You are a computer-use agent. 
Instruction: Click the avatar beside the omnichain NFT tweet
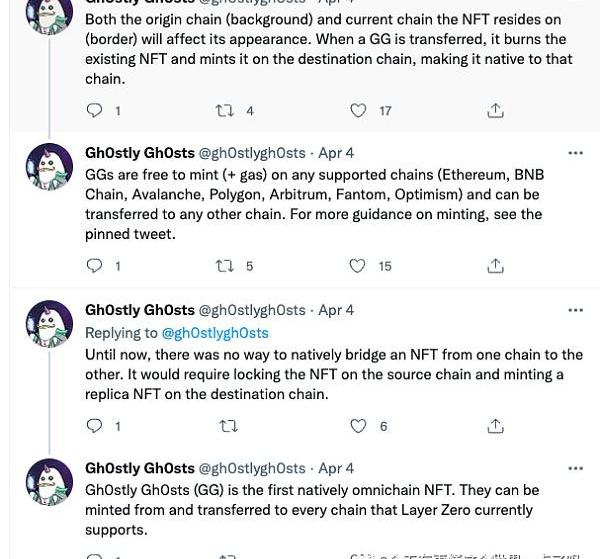(48, 482)
